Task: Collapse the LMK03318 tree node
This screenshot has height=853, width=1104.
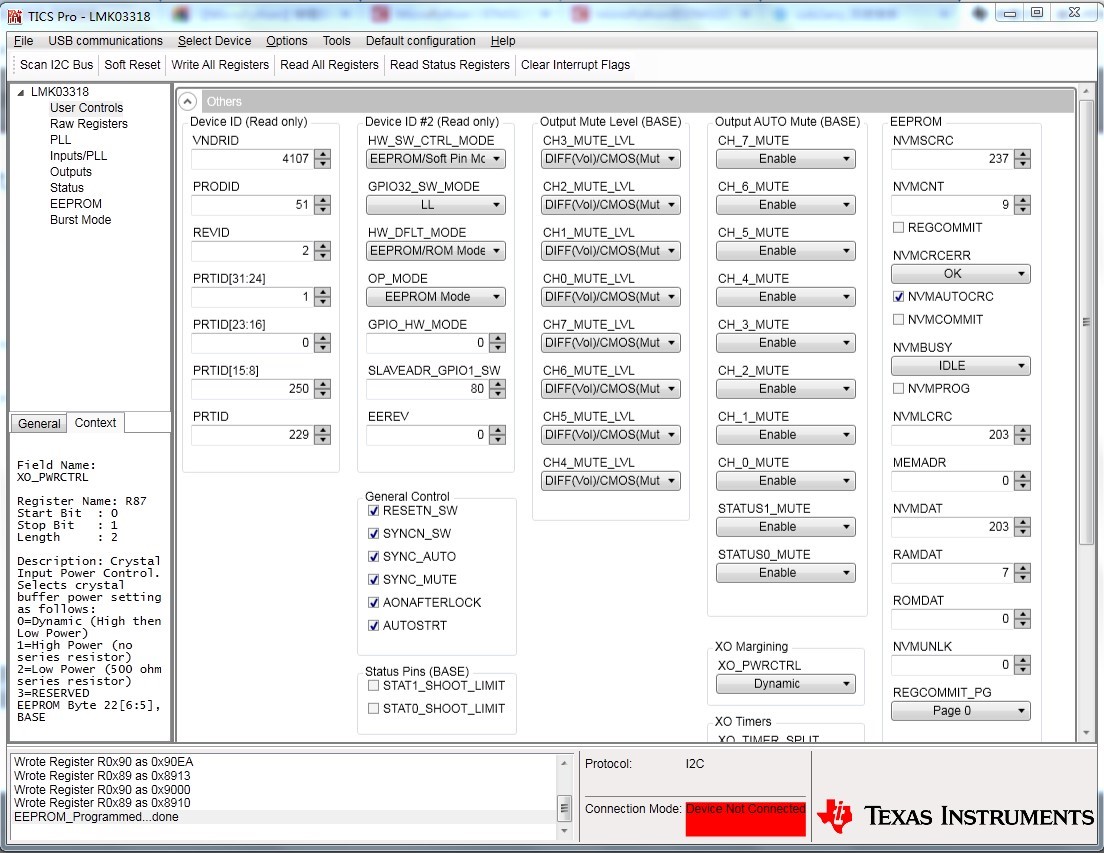Action: tap(20, 92)
